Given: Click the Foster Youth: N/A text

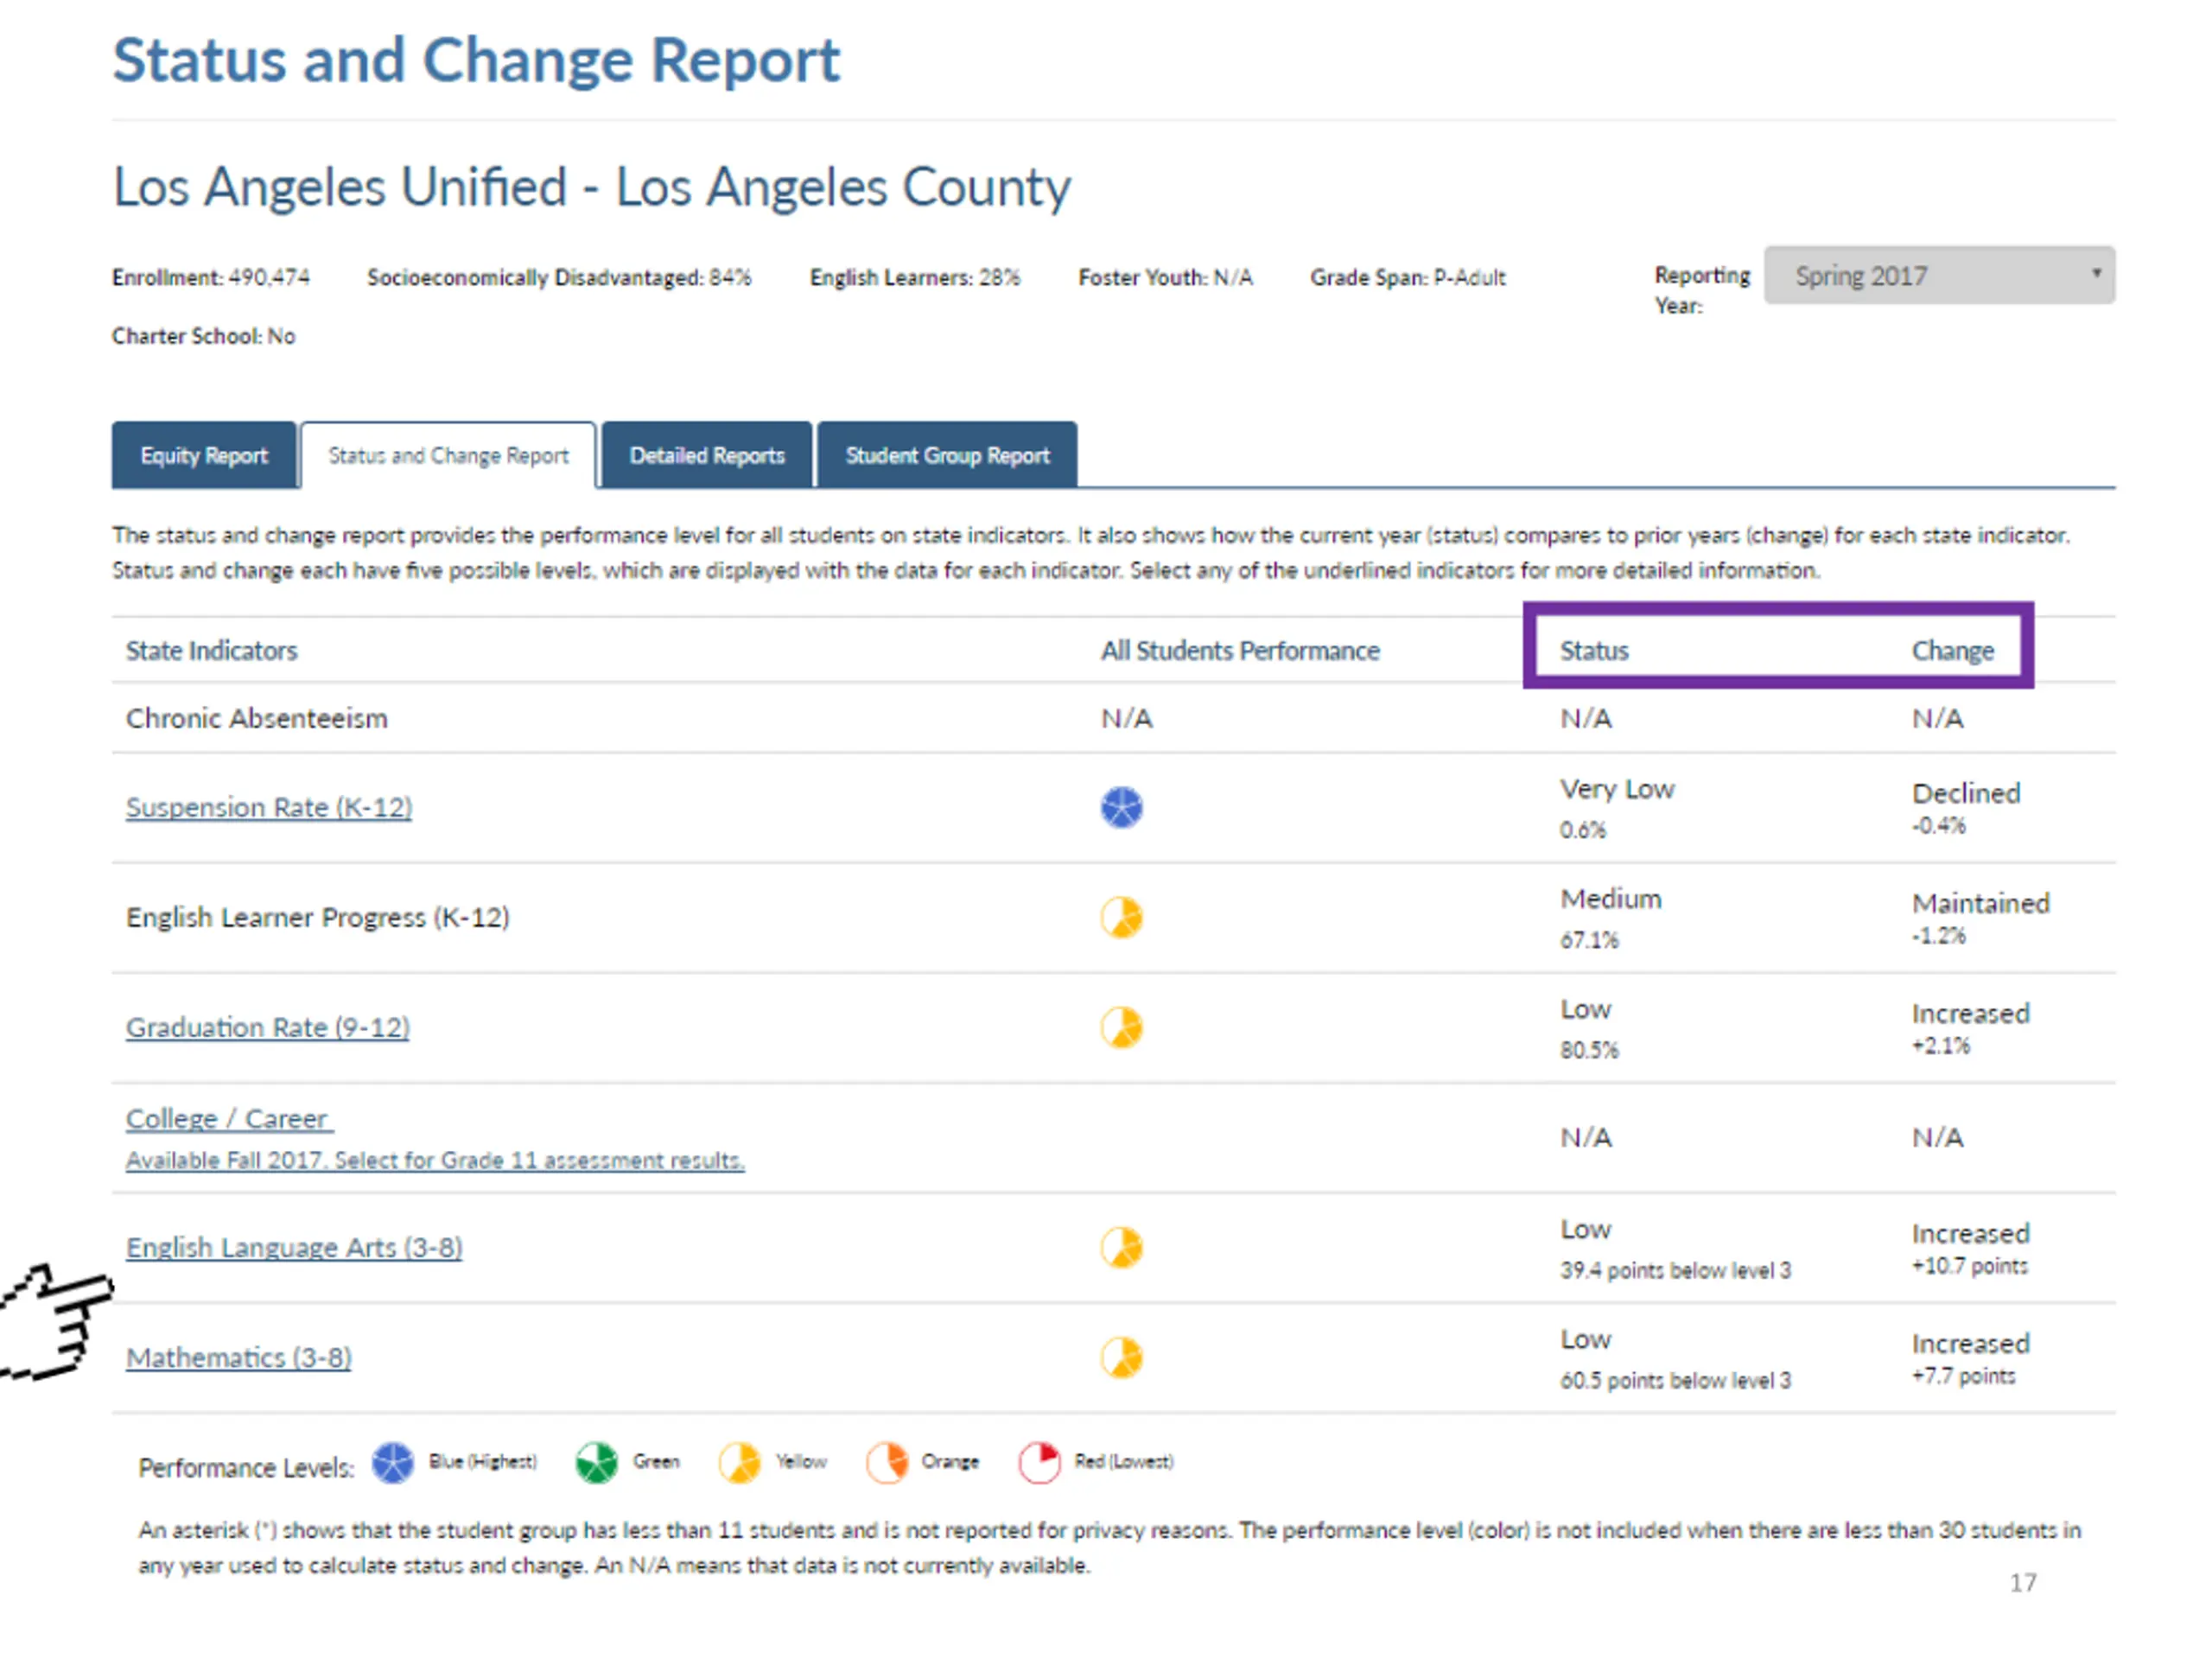Looking at the screenshot, I should click(x=1165, y=277).
